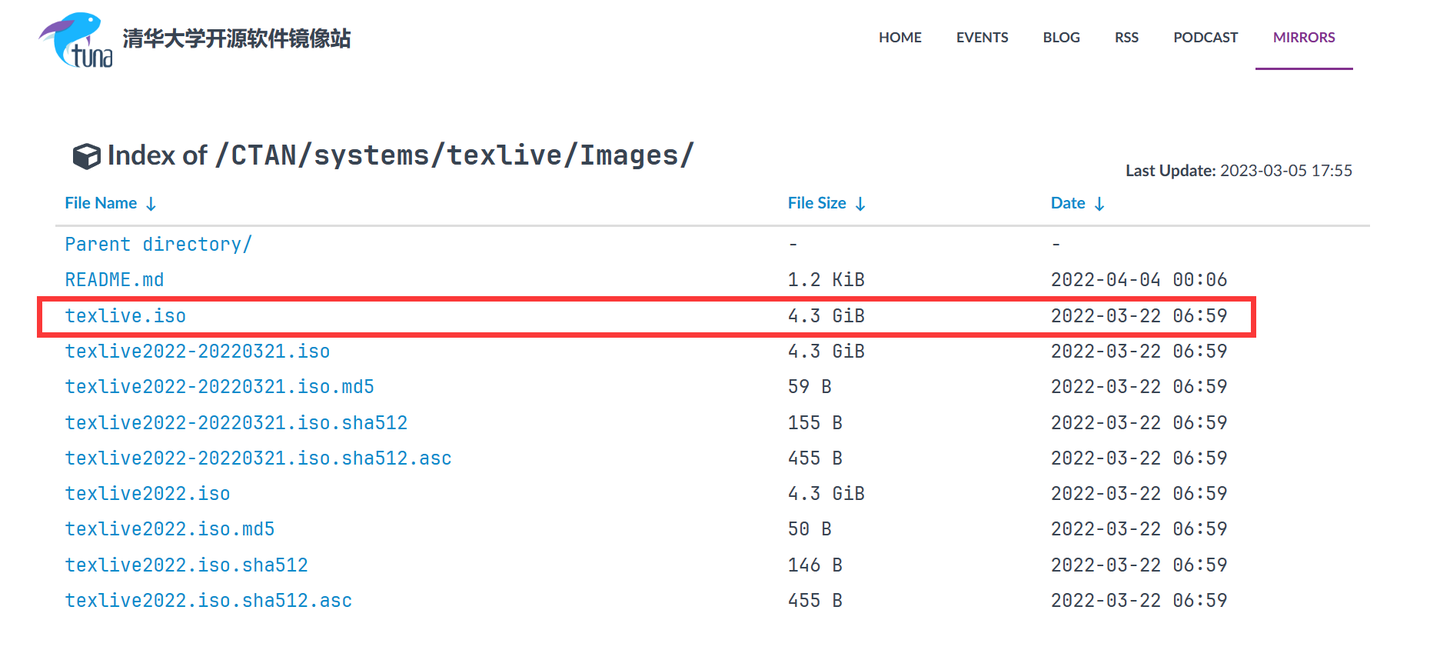Download the texlive2022.iso file
The width and height of the screenshot is (1440, 660).
(x=147, y=494)
